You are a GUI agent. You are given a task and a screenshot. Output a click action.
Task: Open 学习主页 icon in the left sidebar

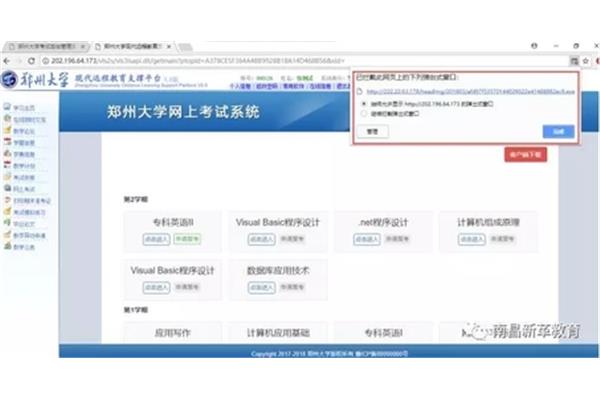coord(7,107)
